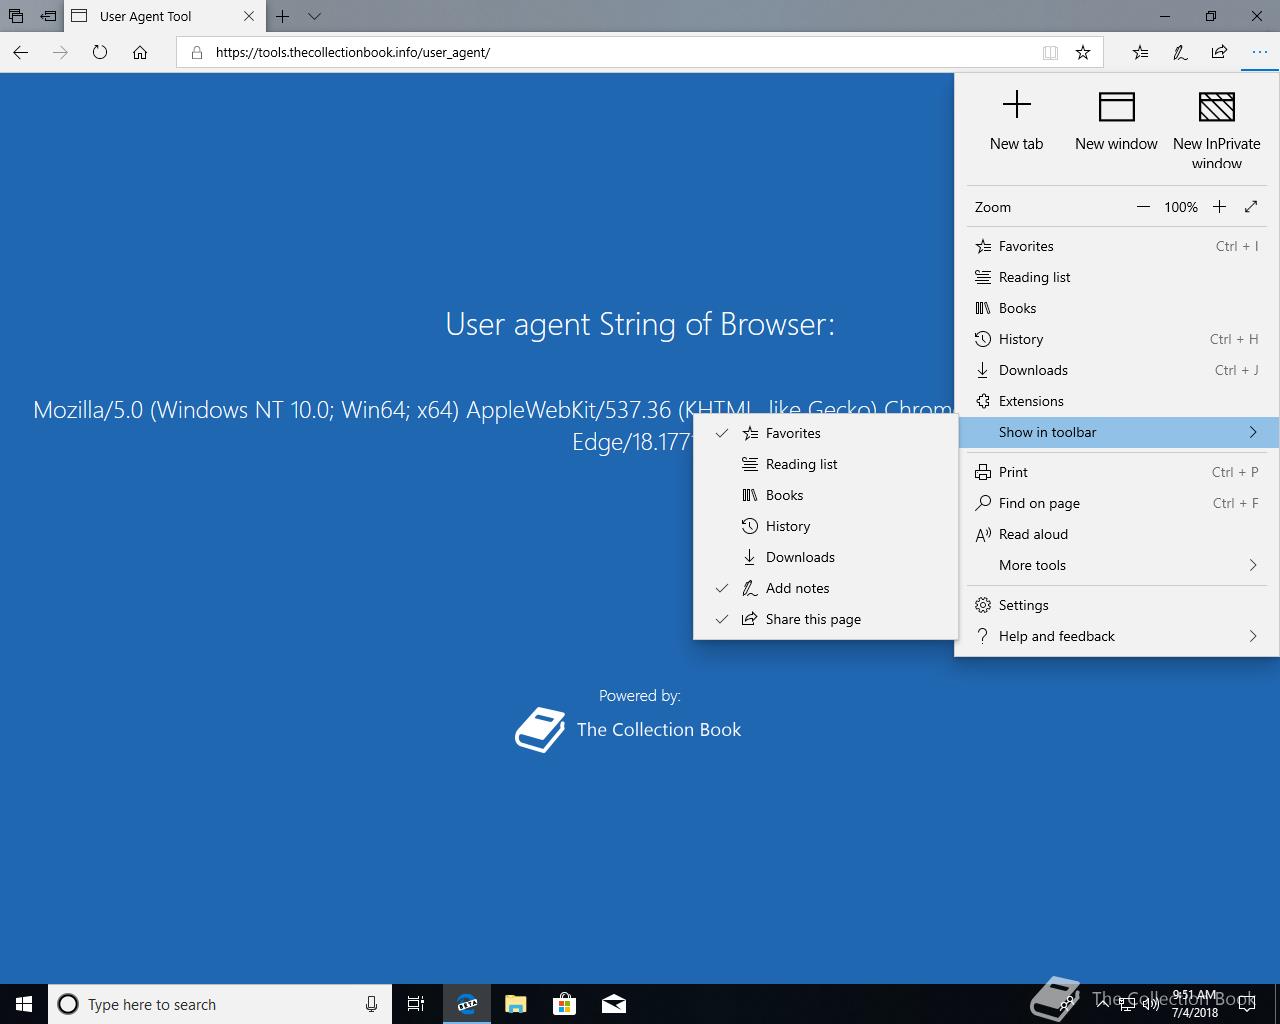This screenshot has height=1024, width=1280.
Task: Open Microsoft Store from taskbar
Action: pos(565,1004)
